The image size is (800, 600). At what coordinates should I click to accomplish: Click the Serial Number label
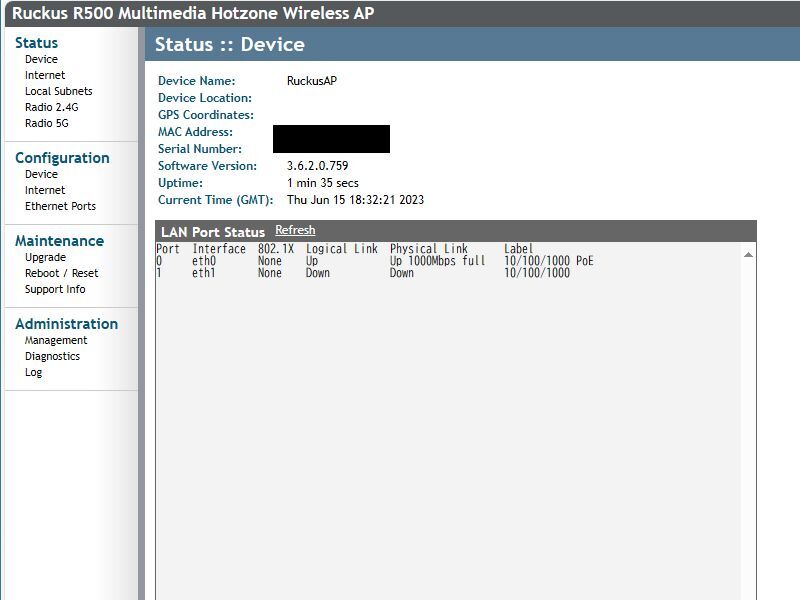200,149
